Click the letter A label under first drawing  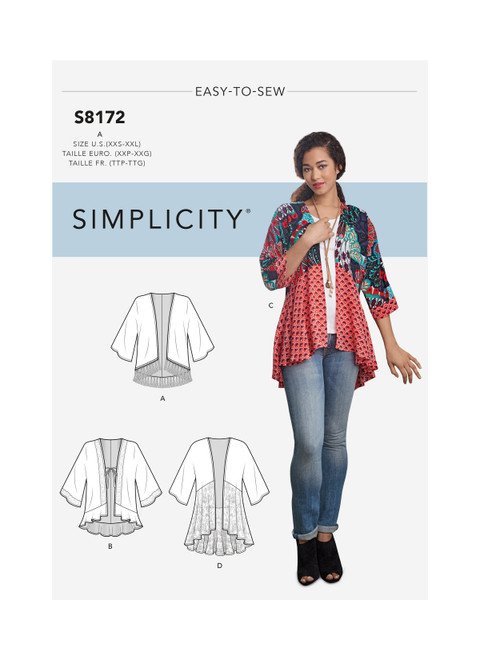[x=163, y=399]
